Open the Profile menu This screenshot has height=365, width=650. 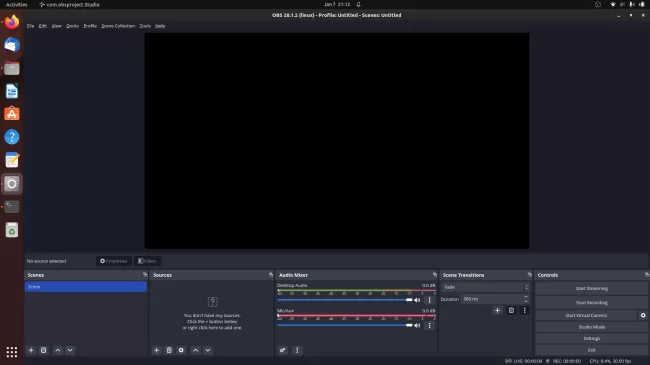point(90,26)
